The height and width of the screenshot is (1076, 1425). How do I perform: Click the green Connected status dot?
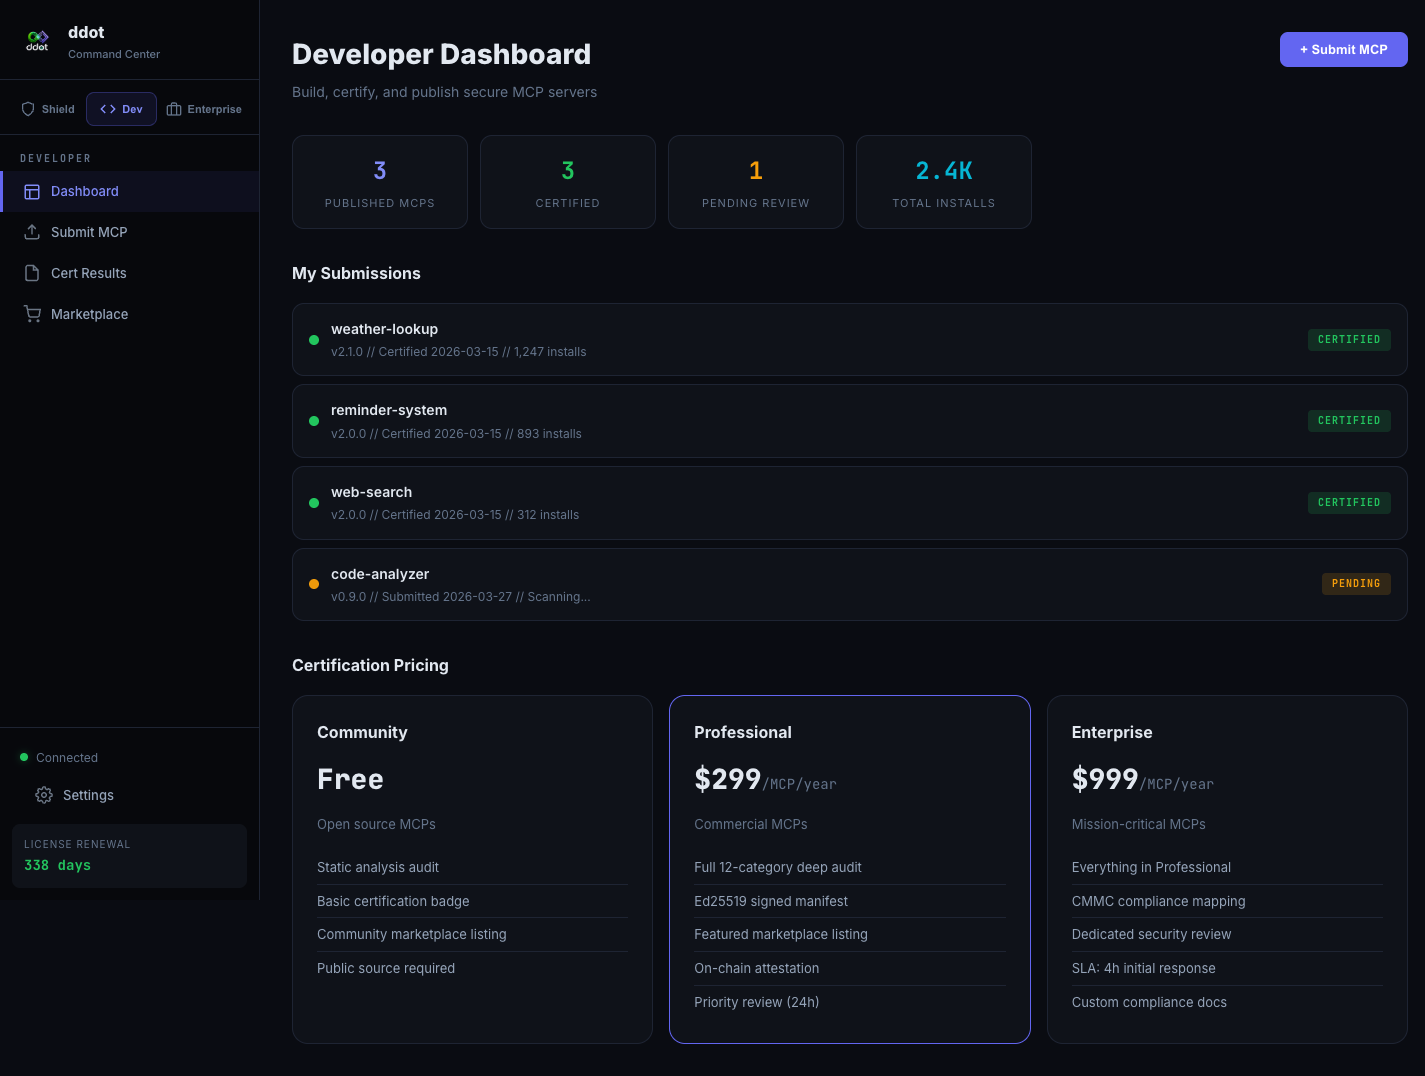click(22, 757)
